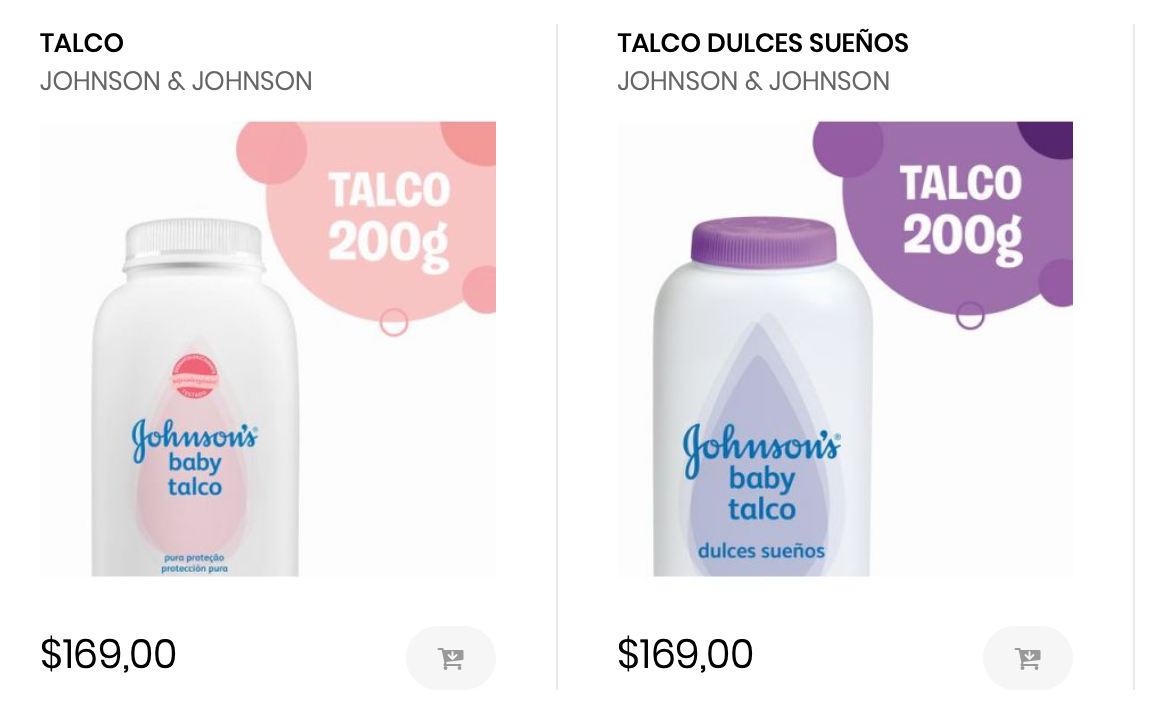Click the small hollow purple circle

(x=970, y=315)
